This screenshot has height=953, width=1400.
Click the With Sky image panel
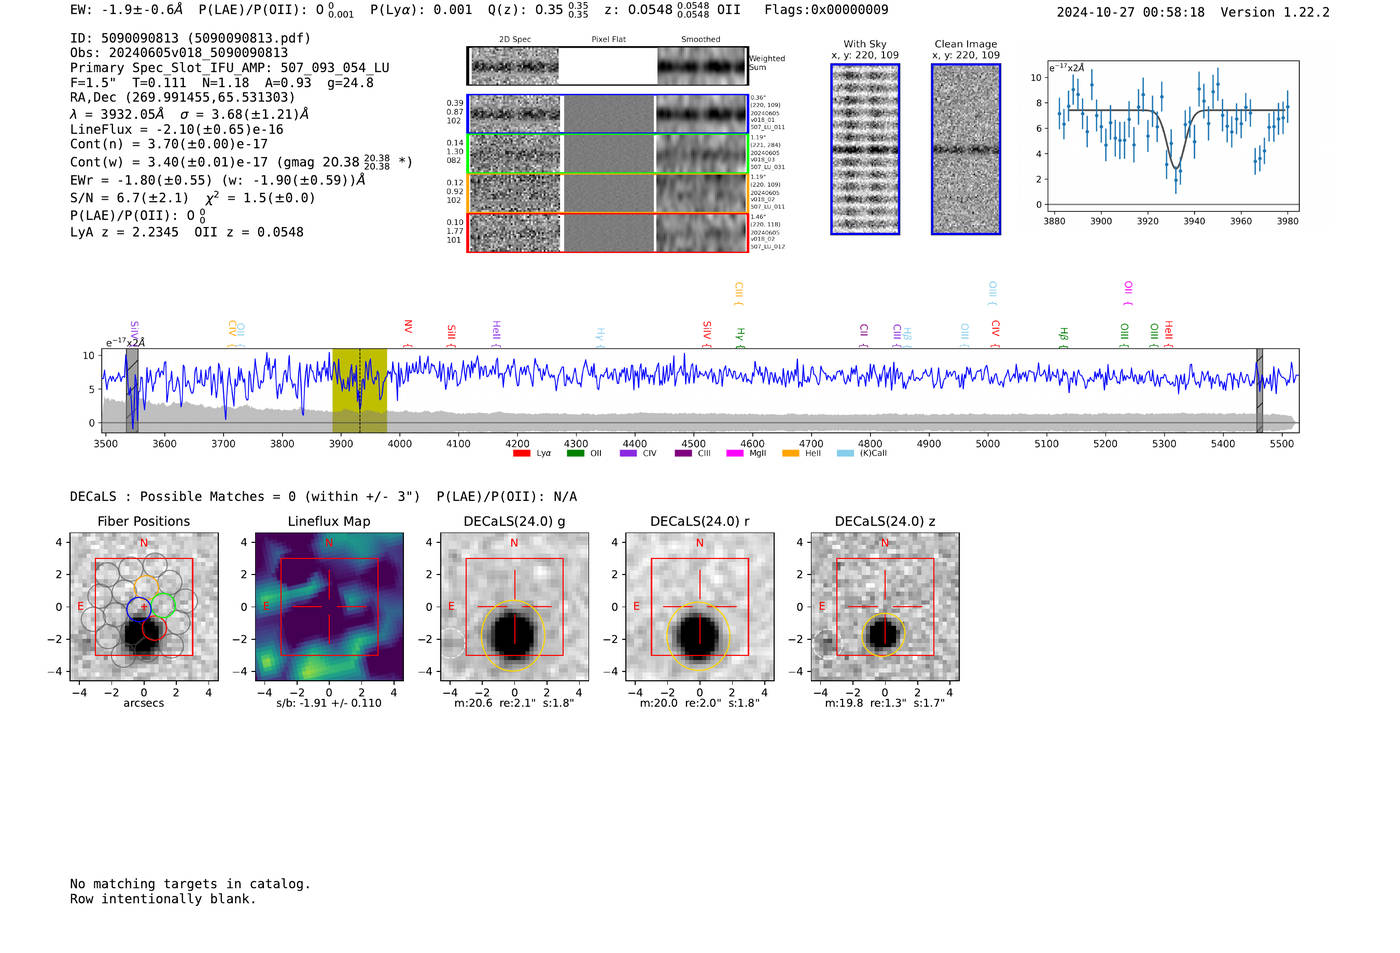865,149
